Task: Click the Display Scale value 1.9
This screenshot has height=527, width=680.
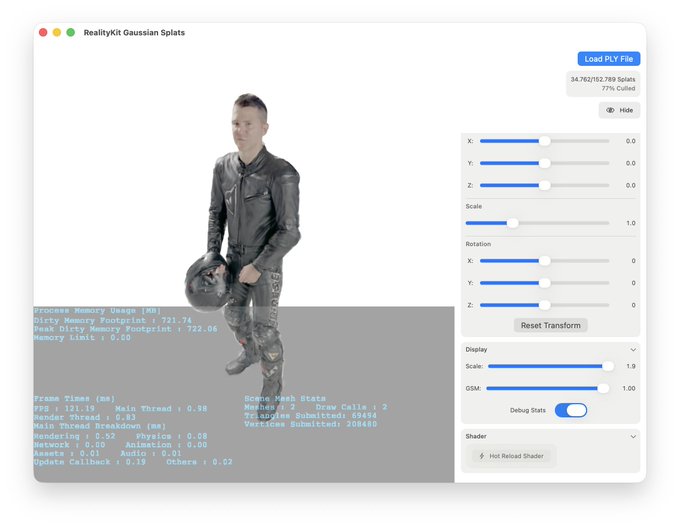Action: pyautogui.click(x=631, y=366)
